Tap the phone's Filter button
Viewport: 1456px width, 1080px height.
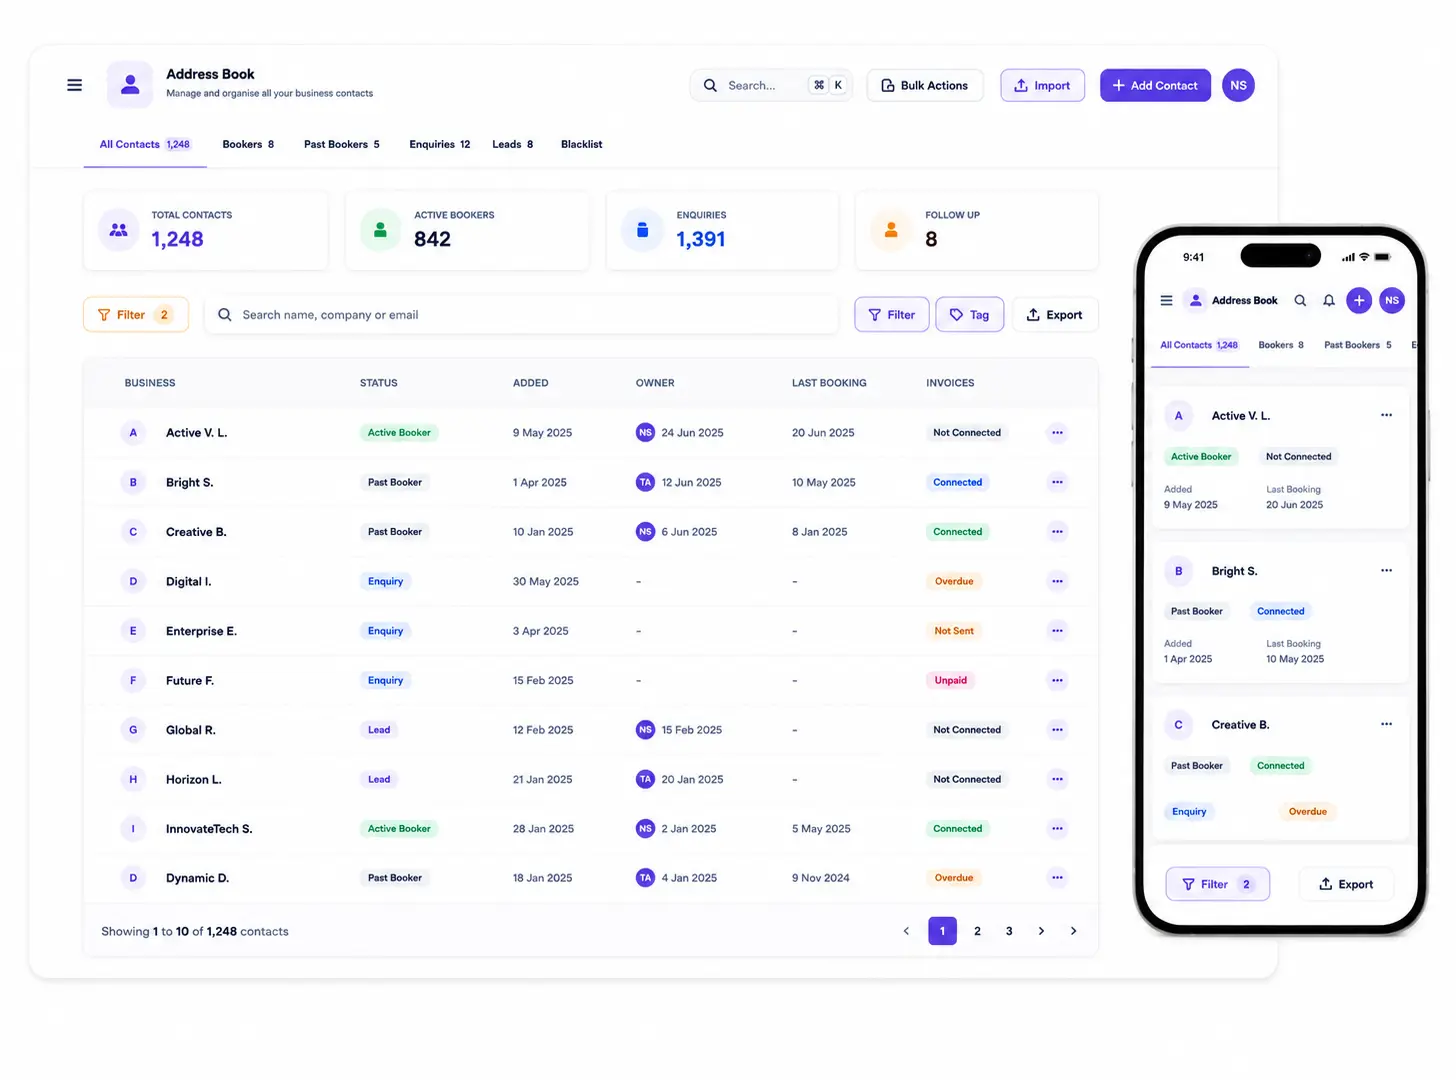(x=1218, y=884)
